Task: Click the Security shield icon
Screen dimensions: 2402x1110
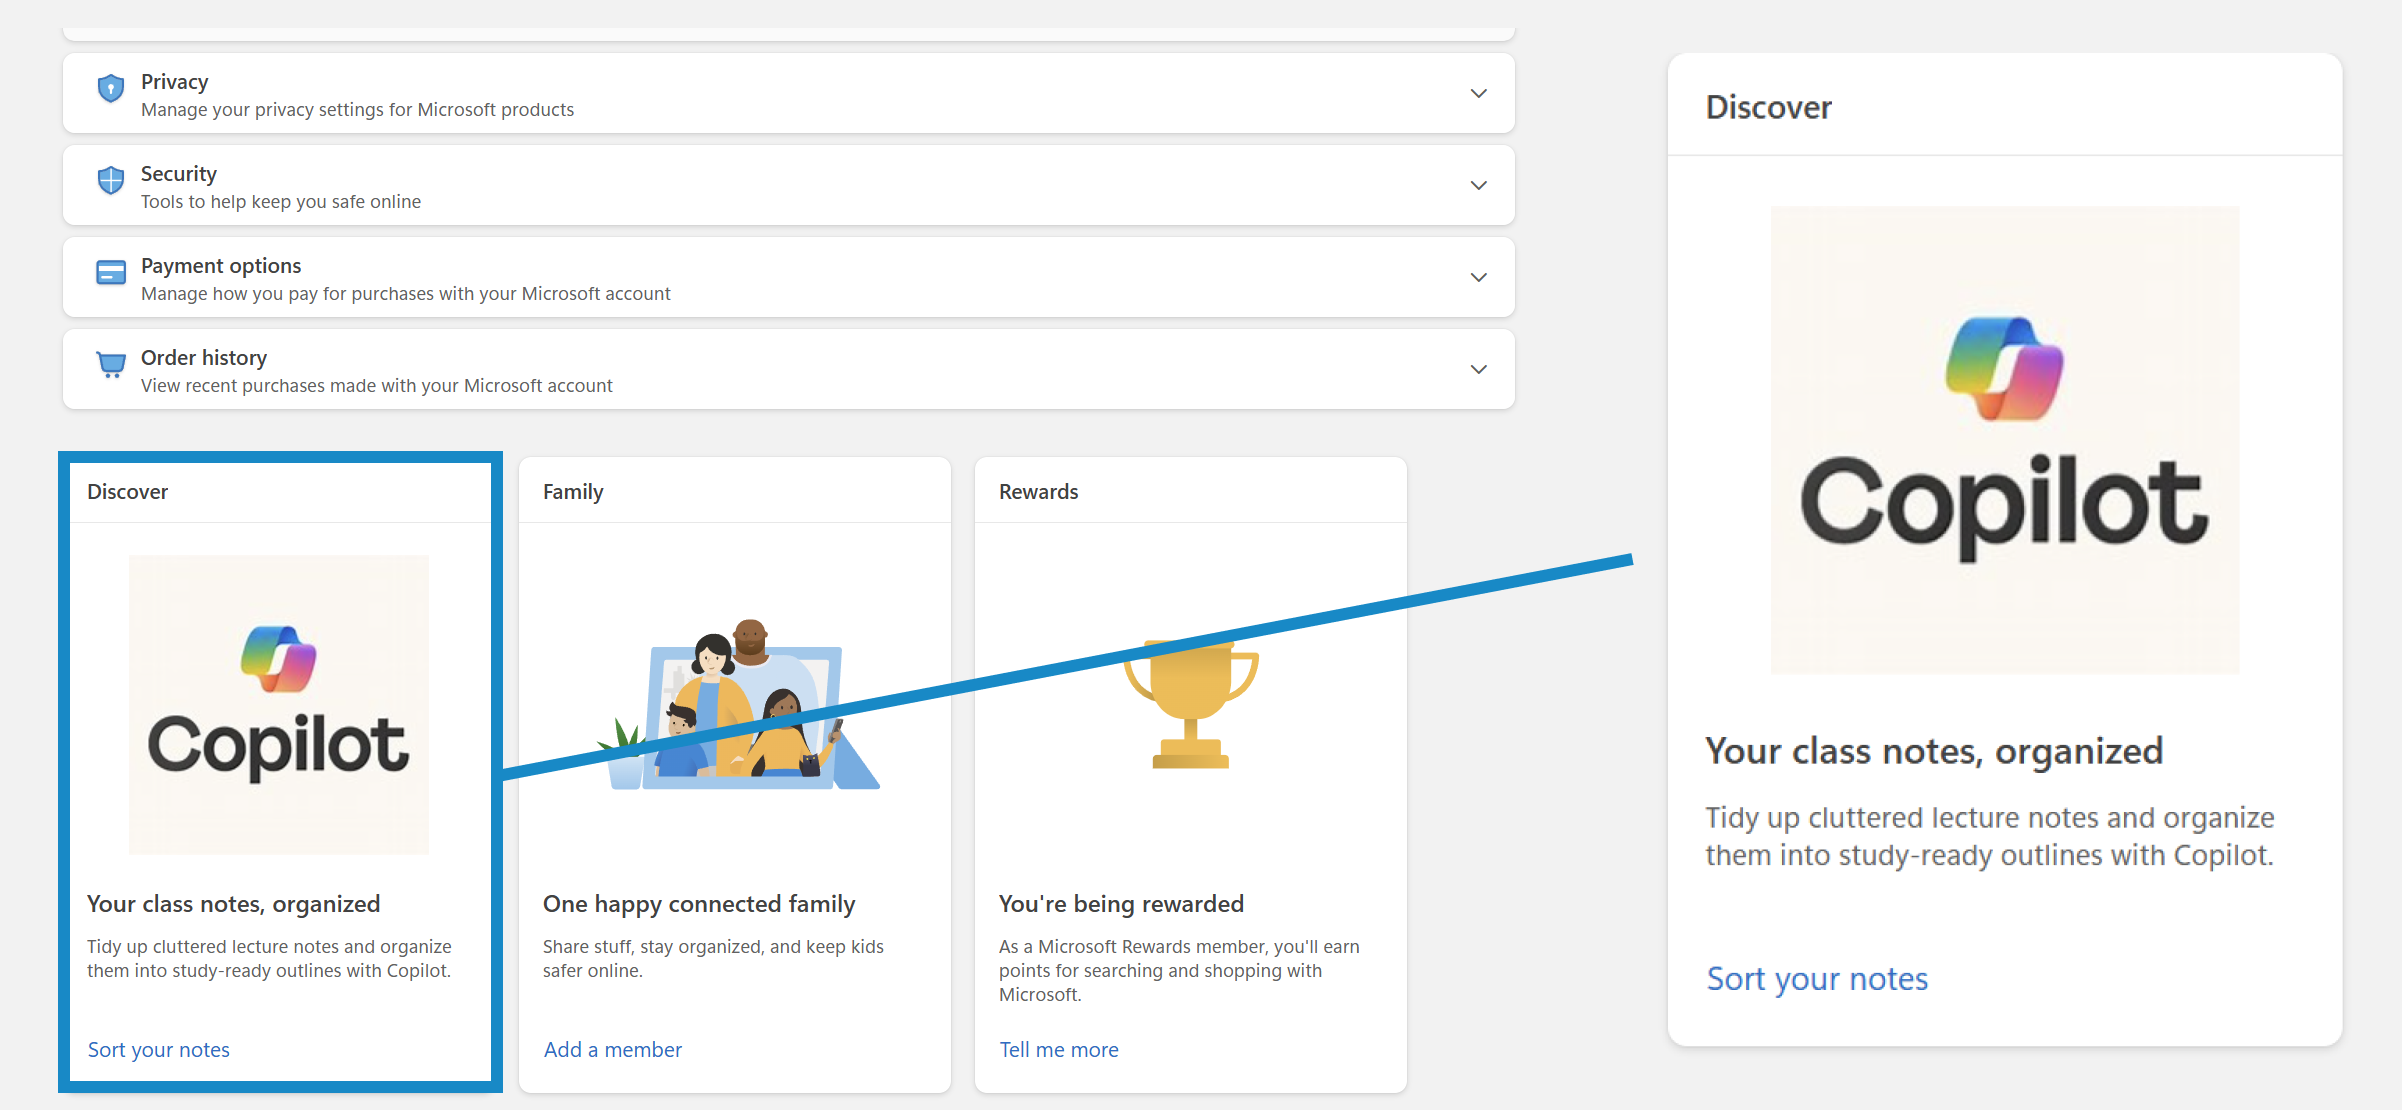Action: click(111, 181)
